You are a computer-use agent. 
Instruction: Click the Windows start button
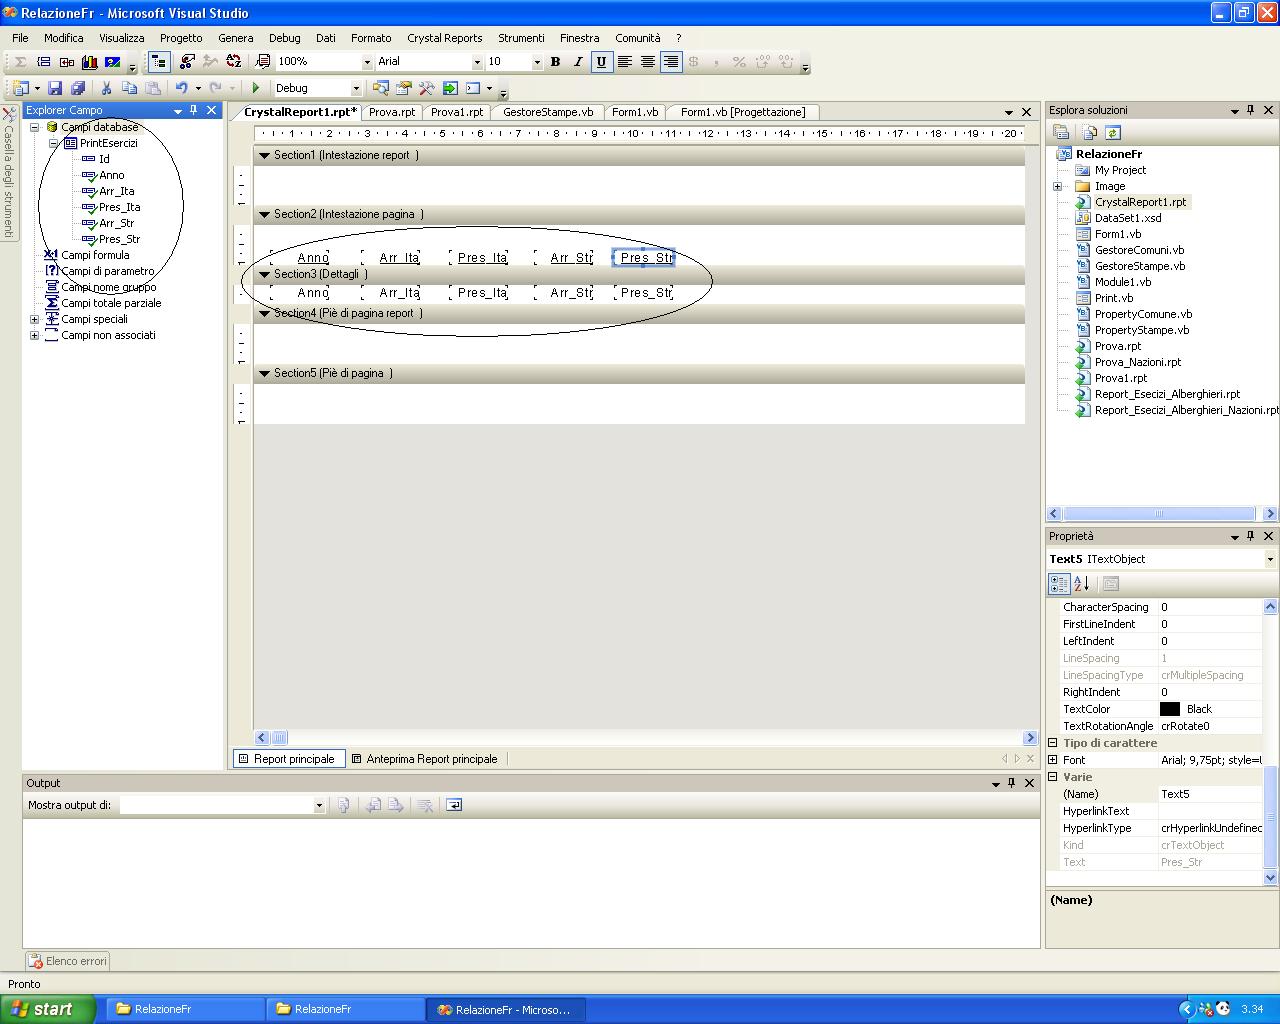click(48, 1009)
